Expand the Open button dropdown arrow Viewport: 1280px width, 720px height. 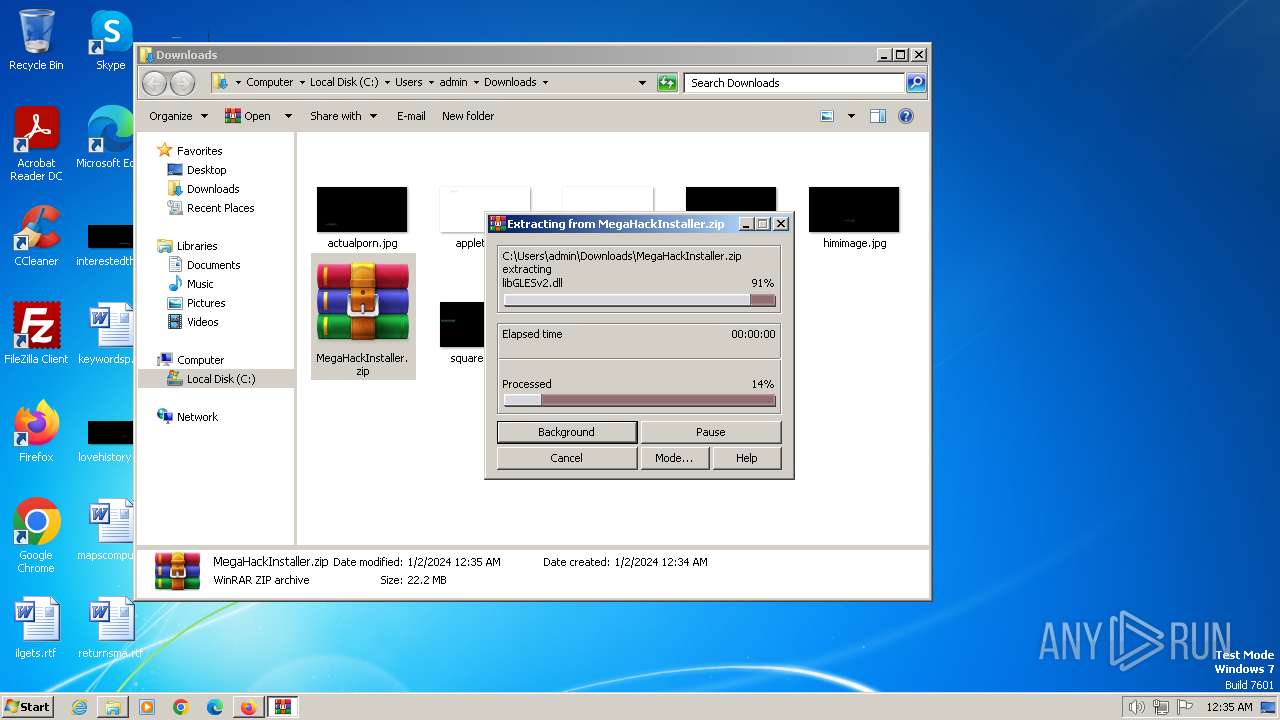(288, 116)
